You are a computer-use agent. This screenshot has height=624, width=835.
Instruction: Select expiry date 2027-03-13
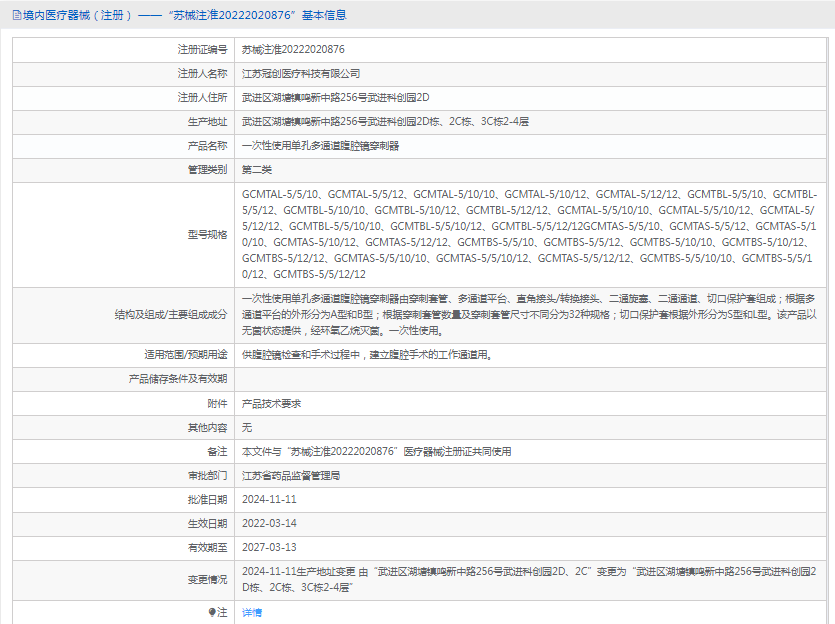269,547
